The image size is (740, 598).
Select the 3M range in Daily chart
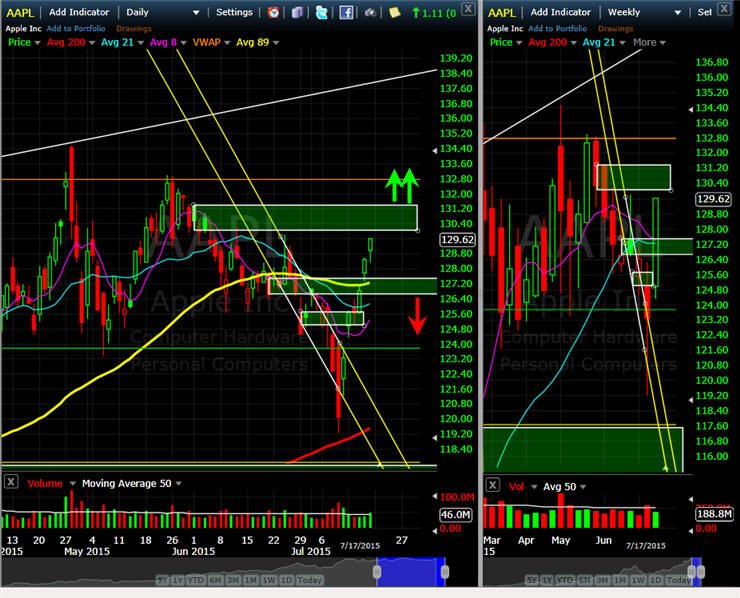233,580
